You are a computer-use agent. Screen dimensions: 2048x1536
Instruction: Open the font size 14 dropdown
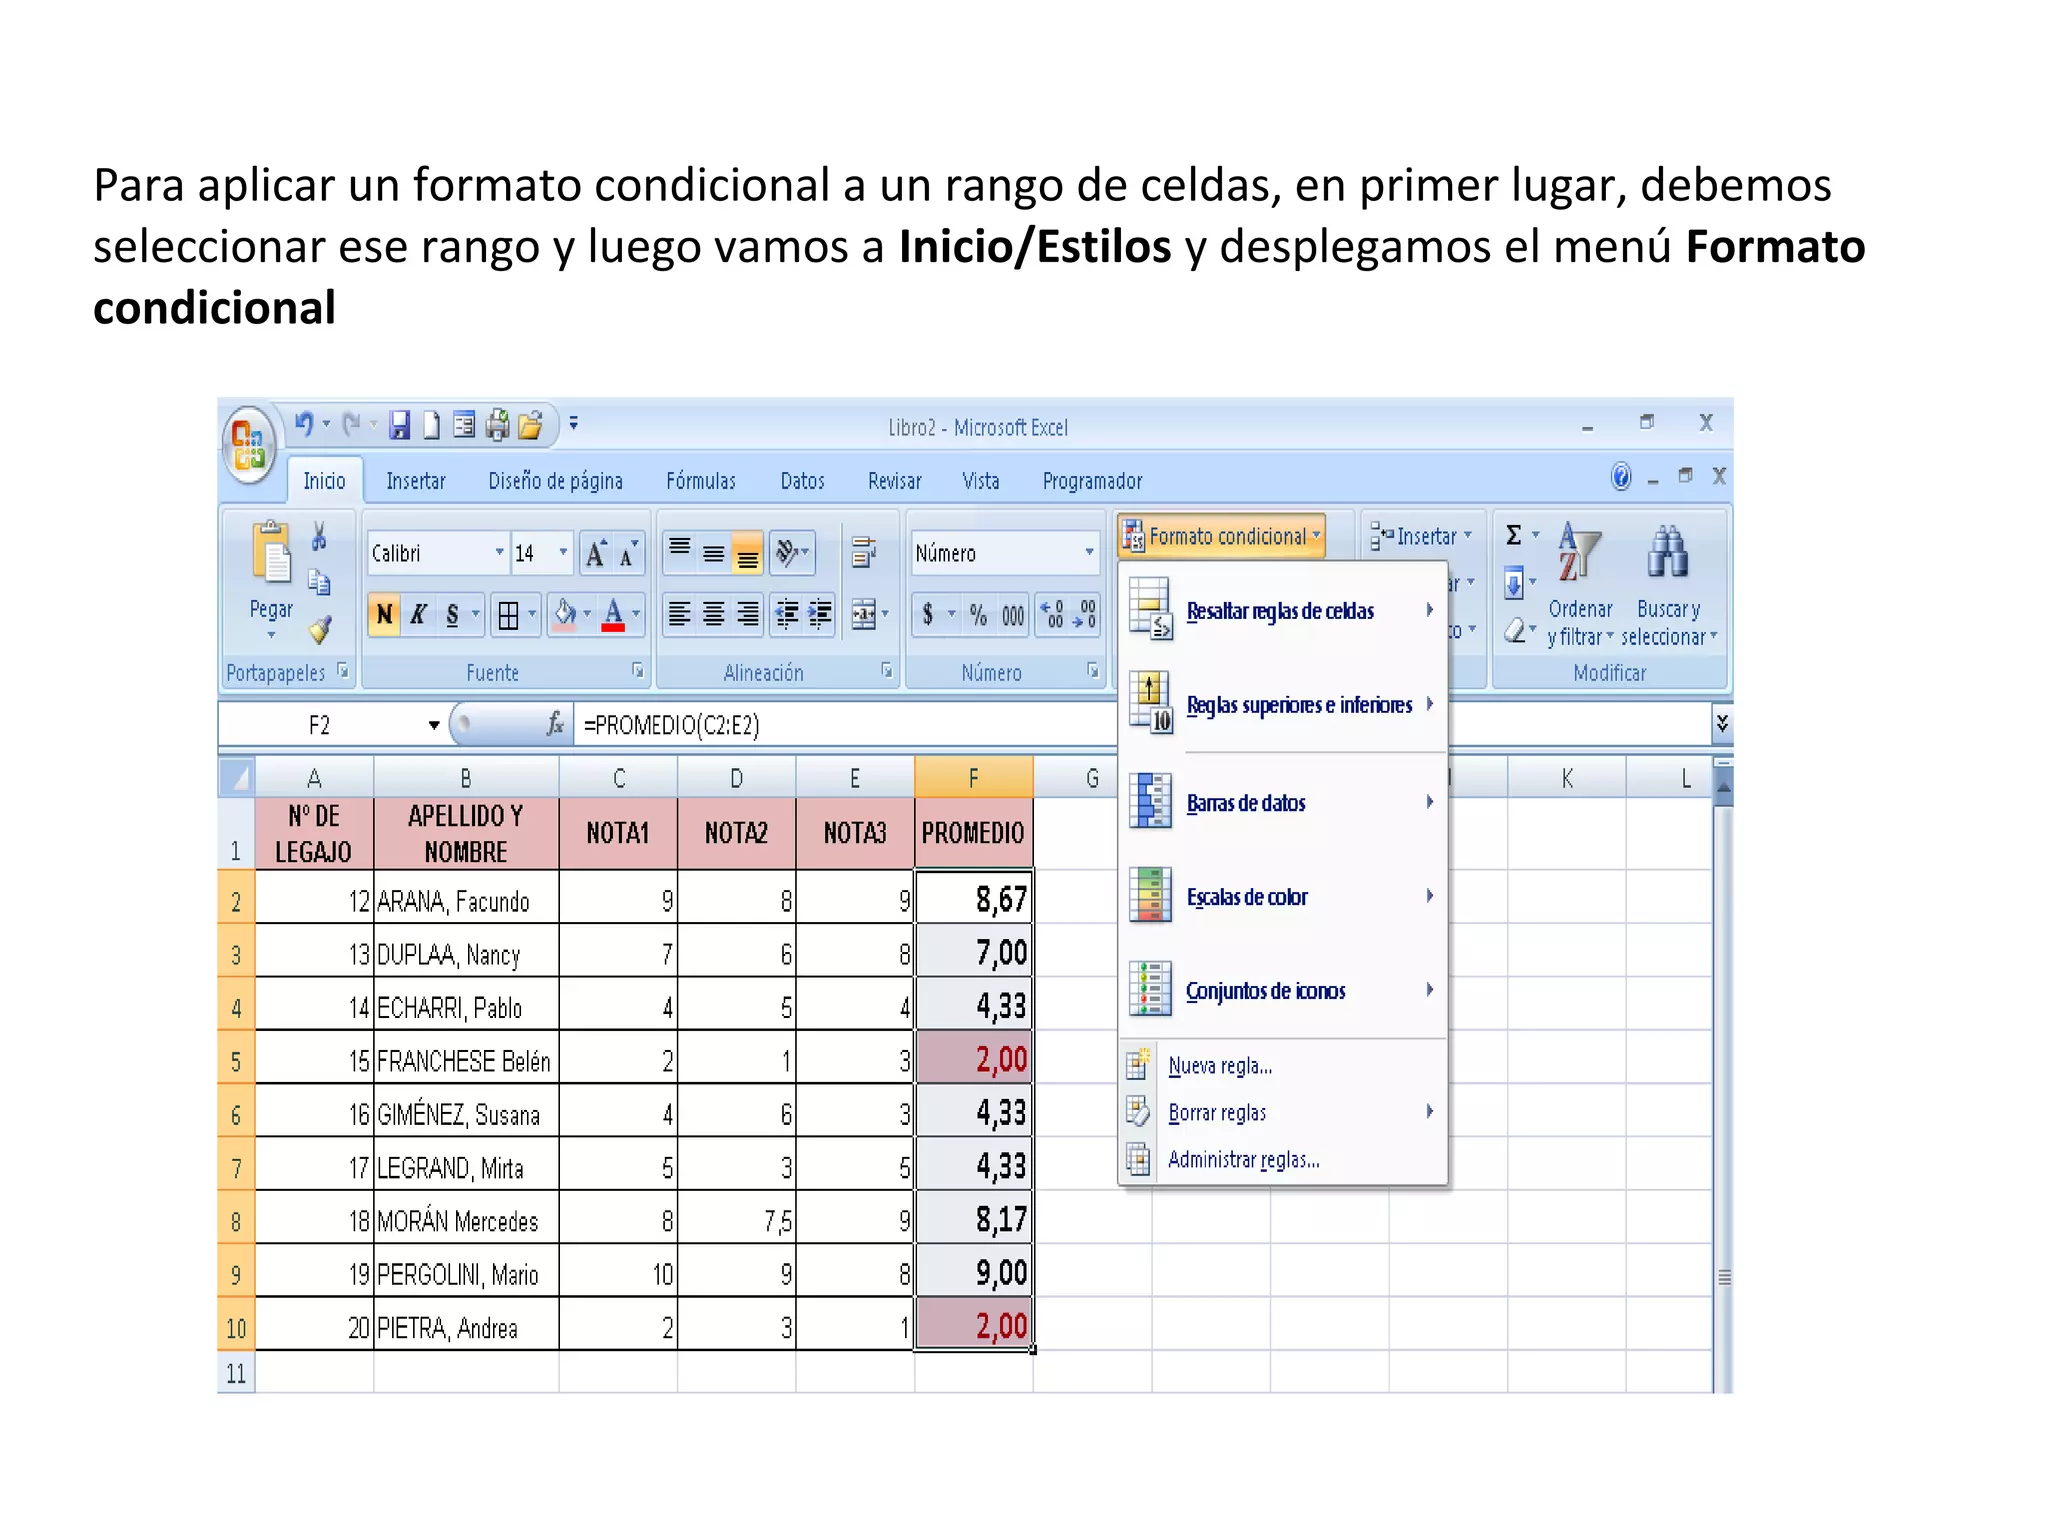click(x=563, y=552)
